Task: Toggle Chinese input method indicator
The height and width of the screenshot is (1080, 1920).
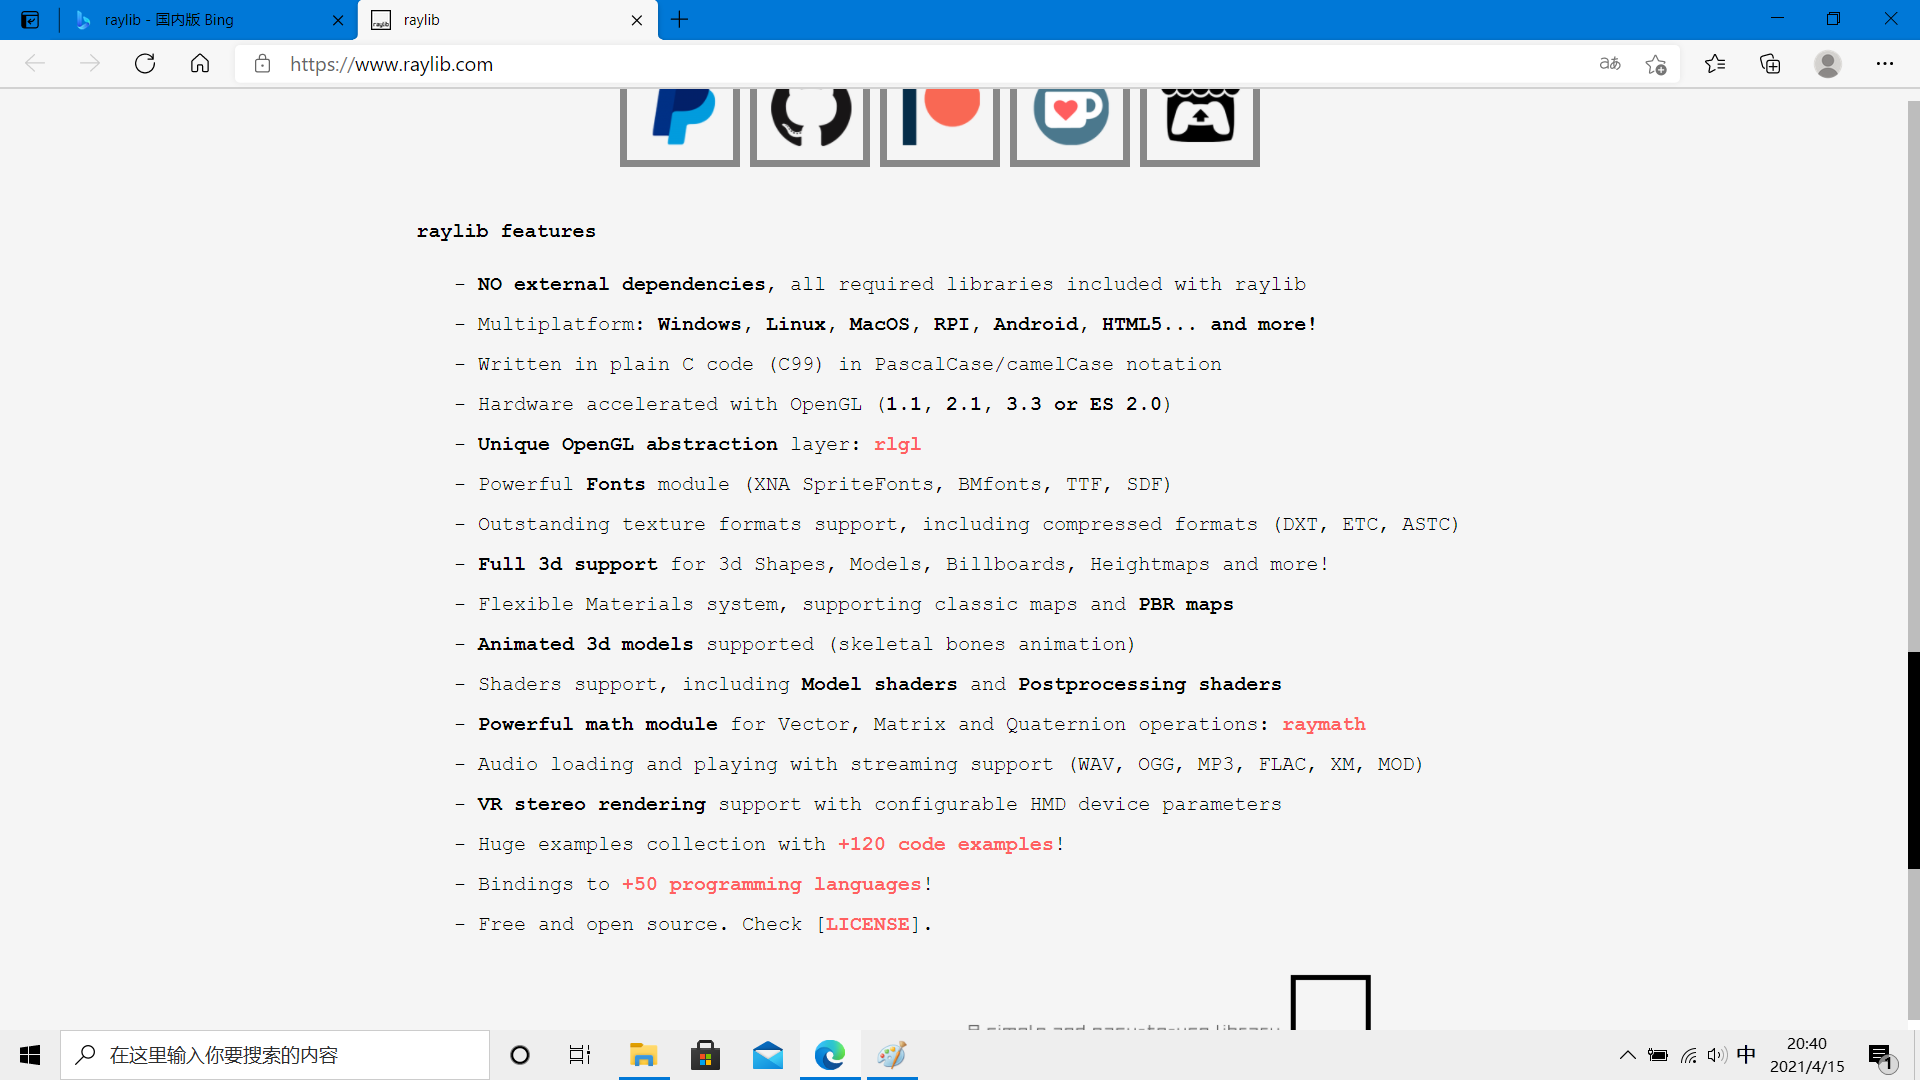Action: [1746, 1055]
